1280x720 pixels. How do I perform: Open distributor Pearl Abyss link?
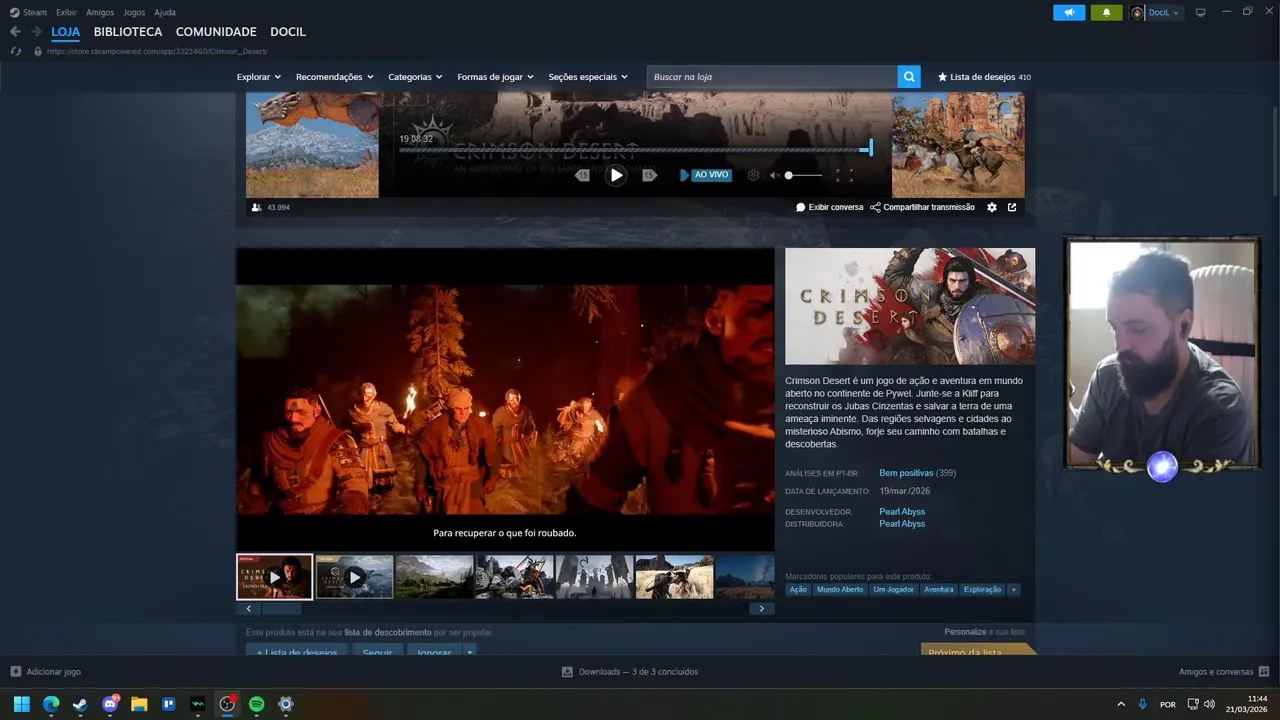902,524
